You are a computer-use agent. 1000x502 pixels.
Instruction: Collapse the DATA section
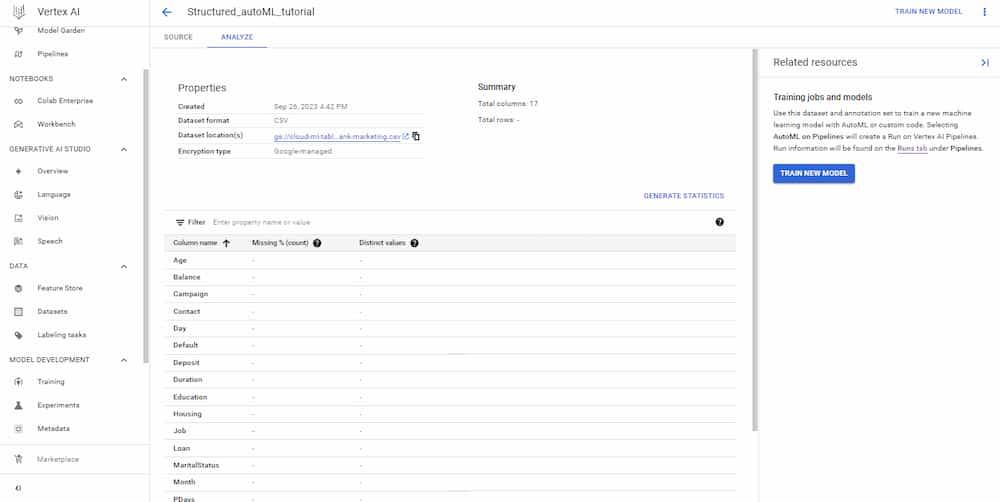click(x=124, y=266)
